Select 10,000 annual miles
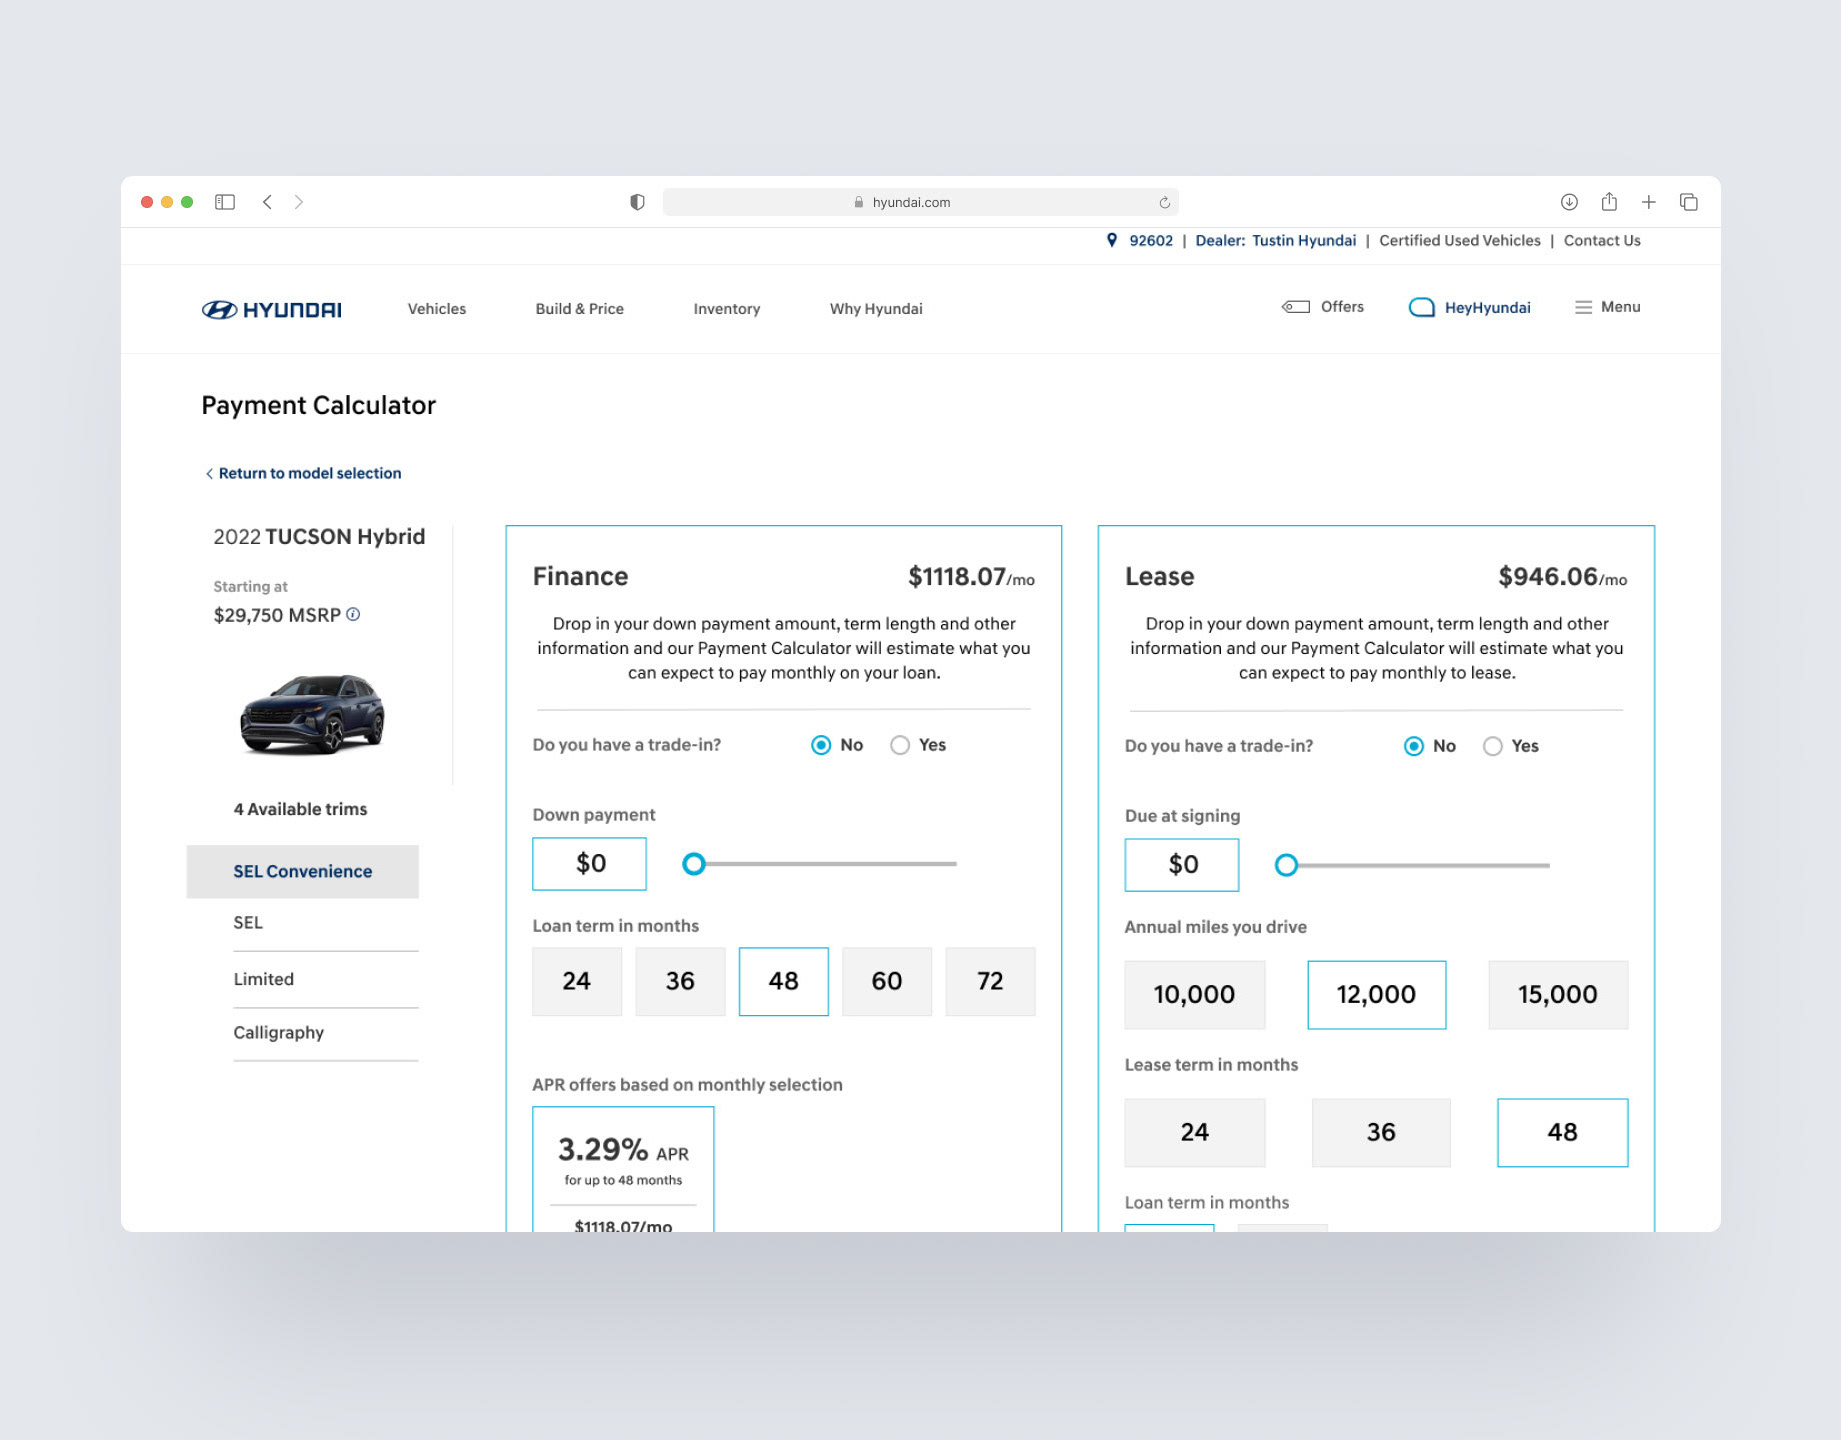Image resolution: width=1841 pixels, height=1440 pixels. click(x=1195, y=995)
